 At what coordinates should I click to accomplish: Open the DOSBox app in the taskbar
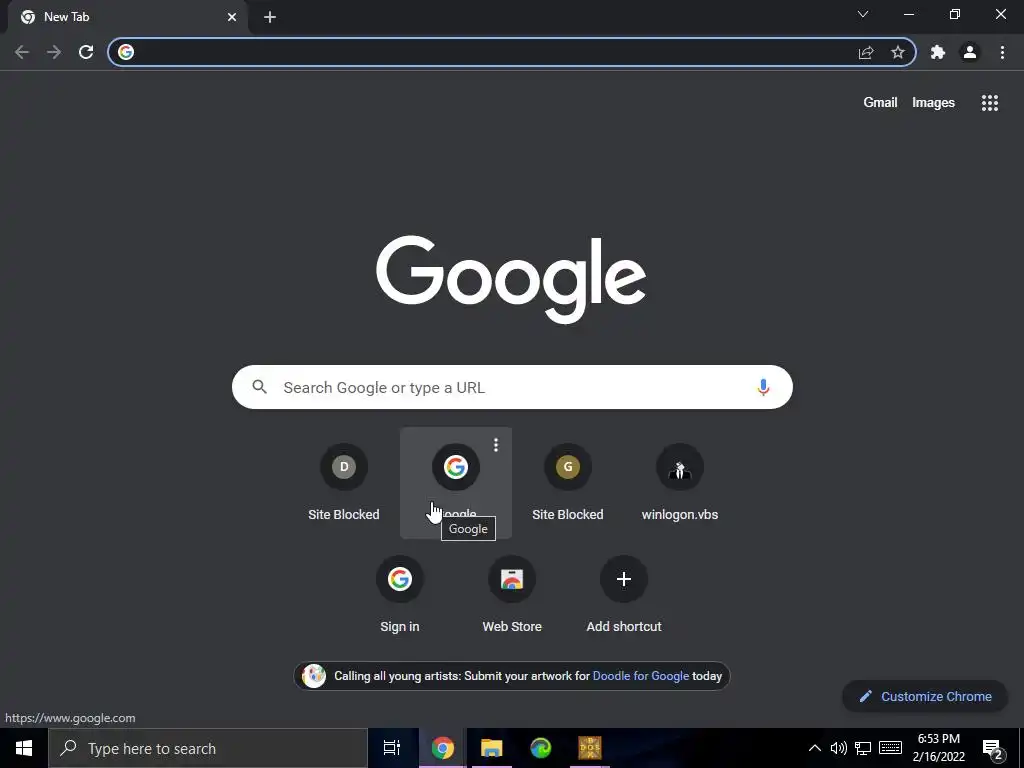(590, 748)
